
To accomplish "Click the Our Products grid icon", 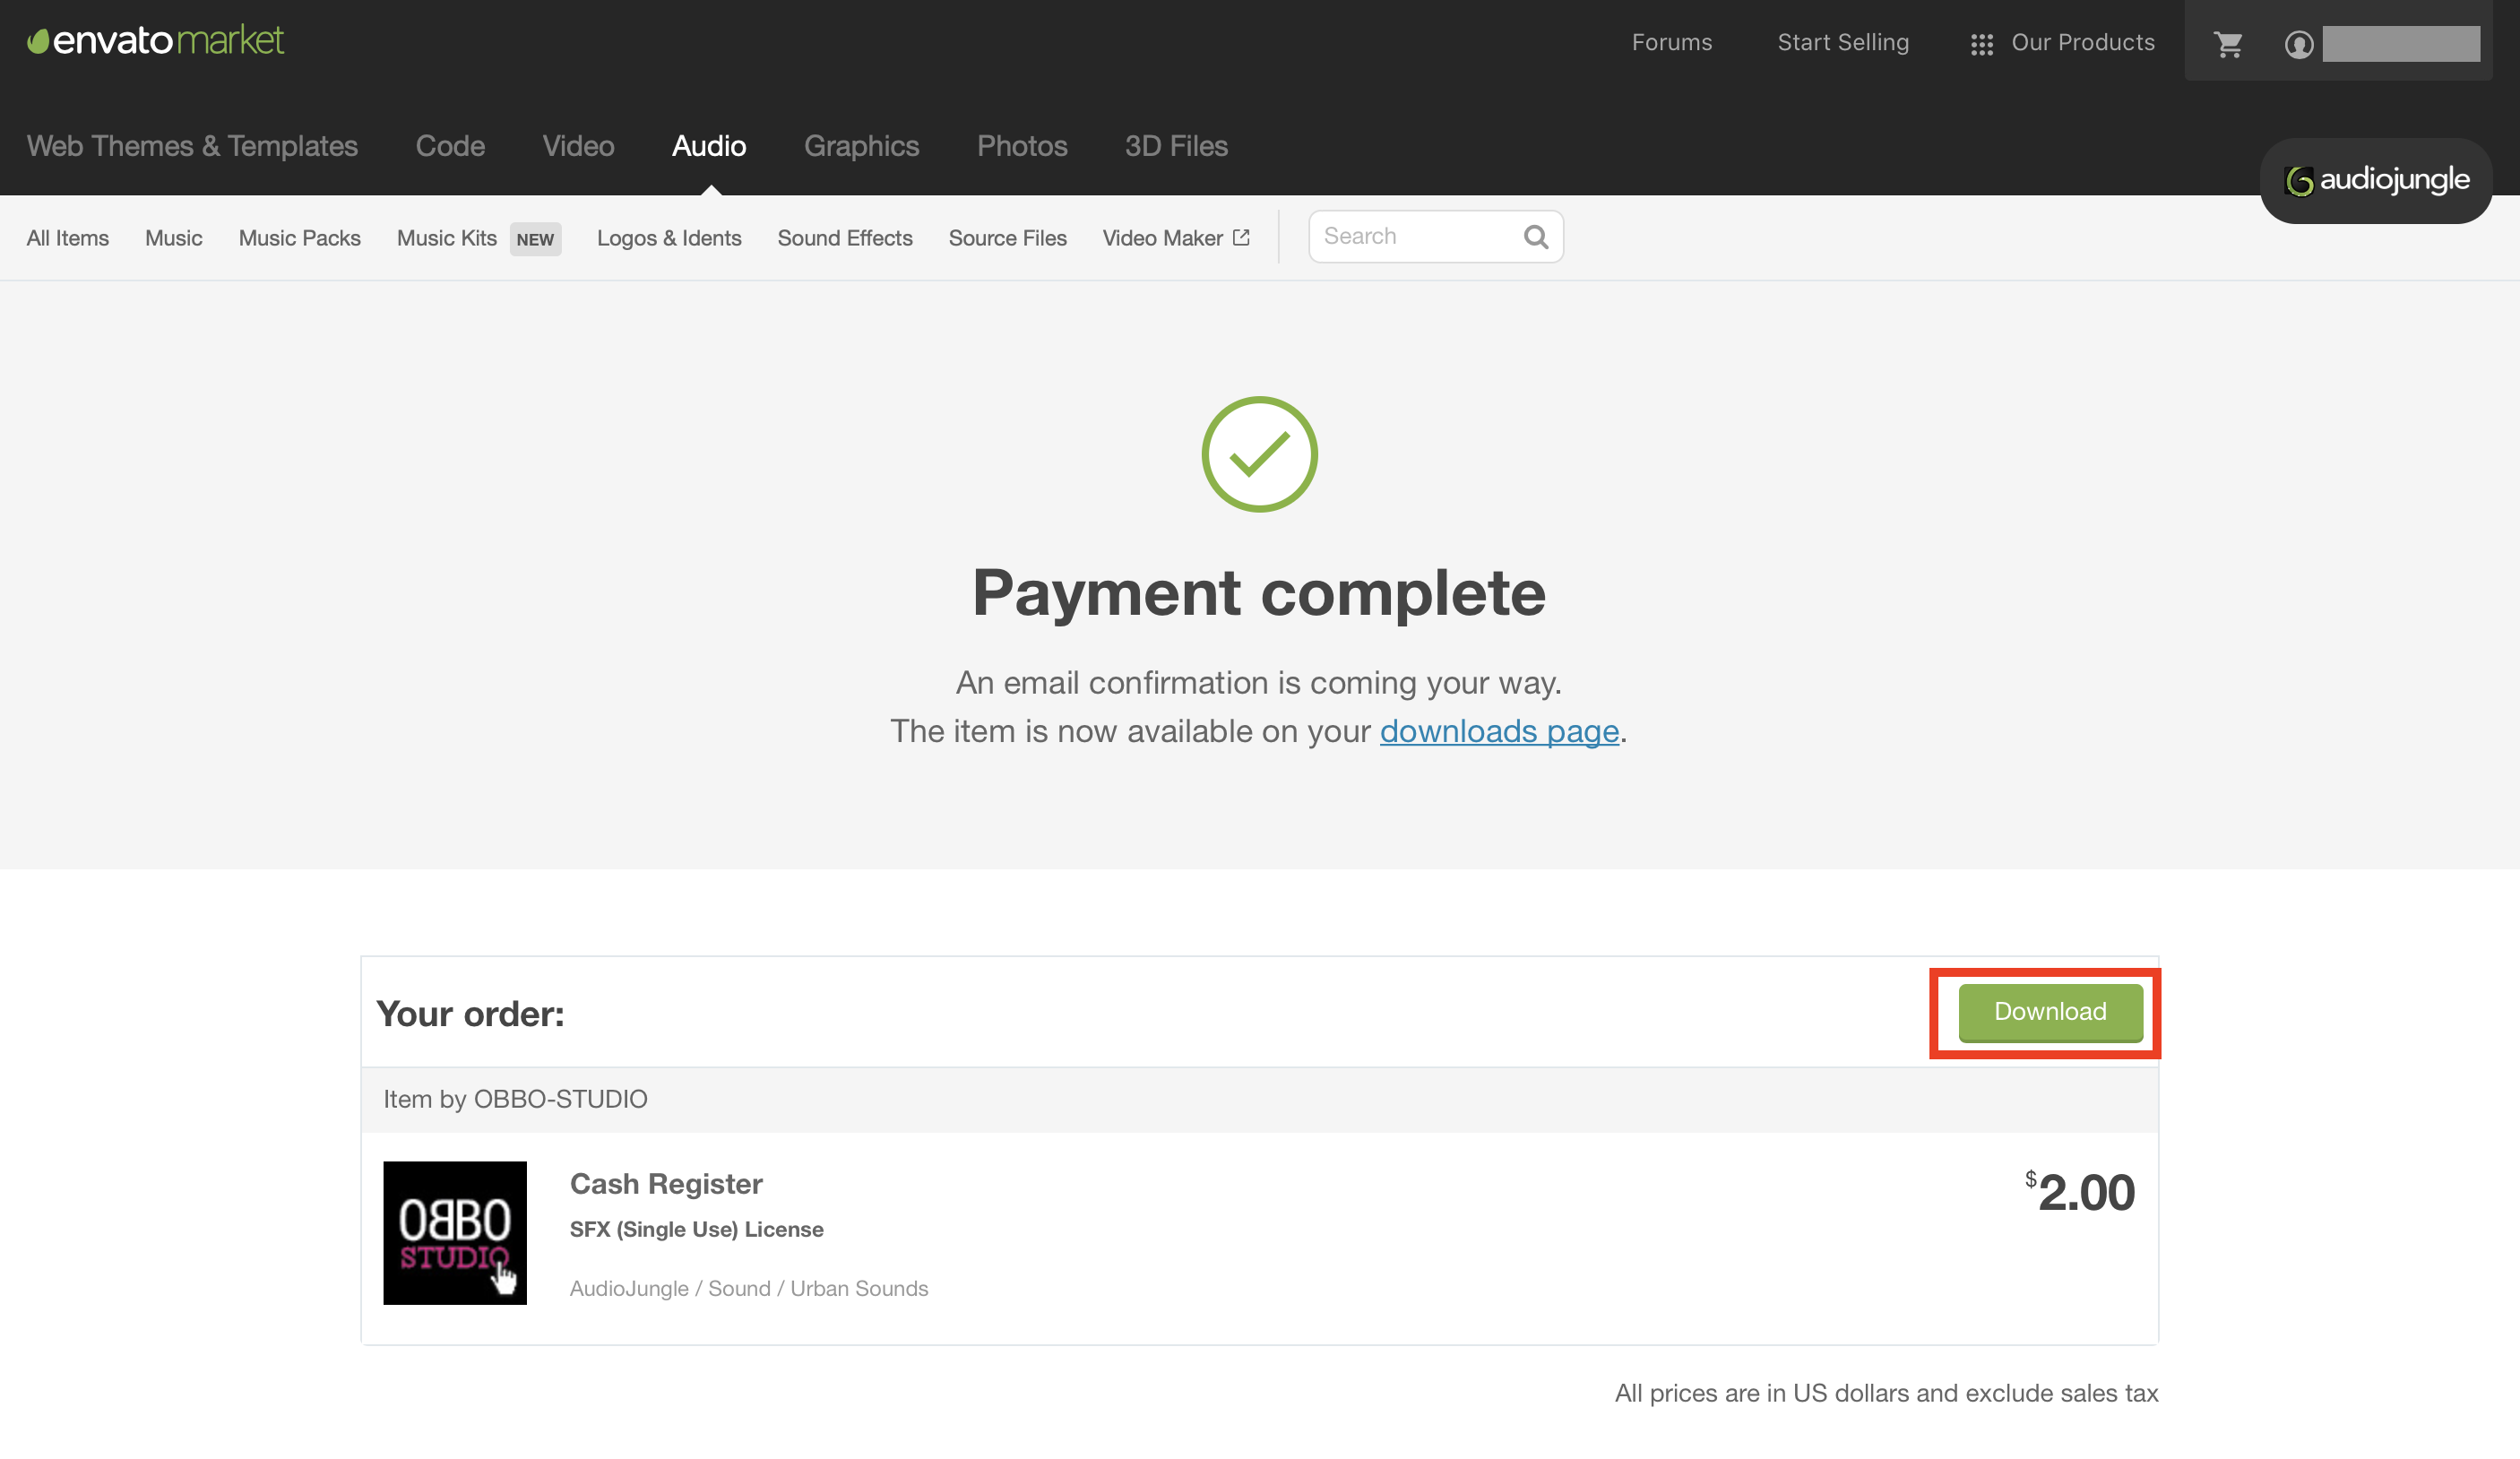I will (1981, 44).
